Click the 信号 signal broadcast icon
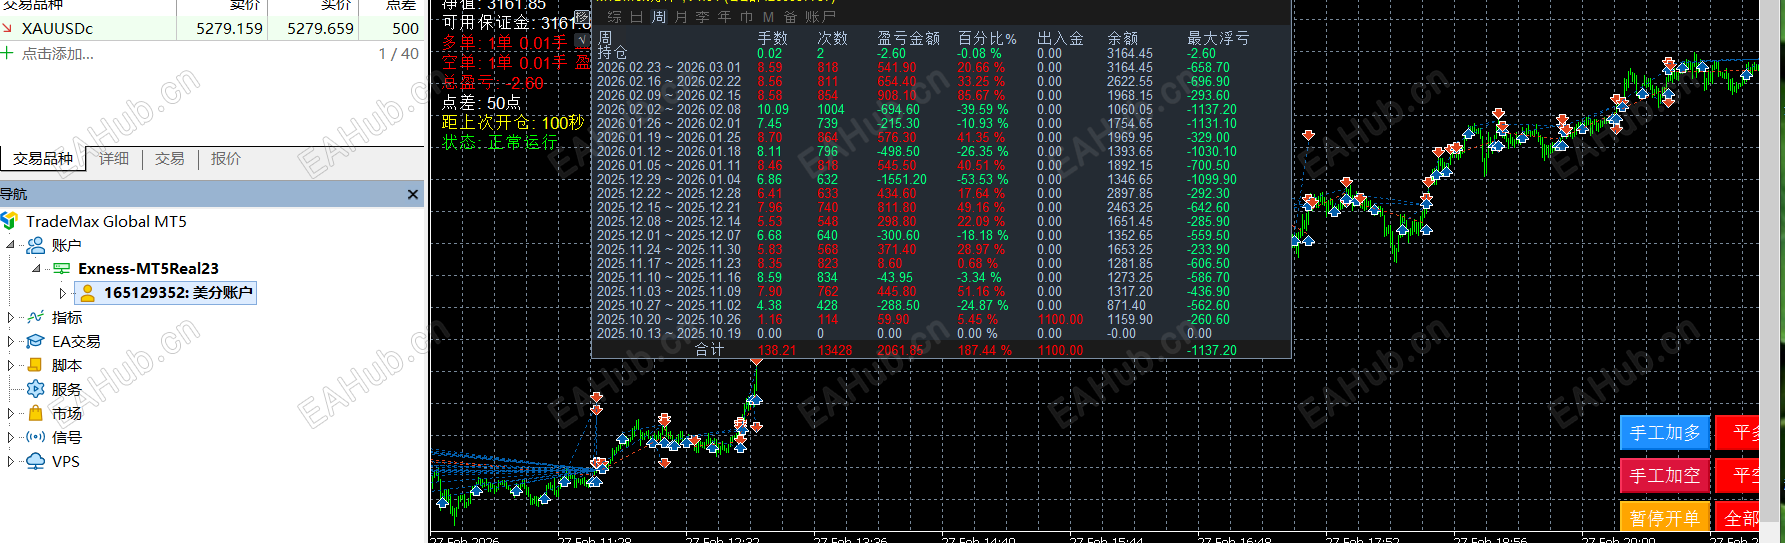Viewport: 1785px width, 543px height. (36, 437)
